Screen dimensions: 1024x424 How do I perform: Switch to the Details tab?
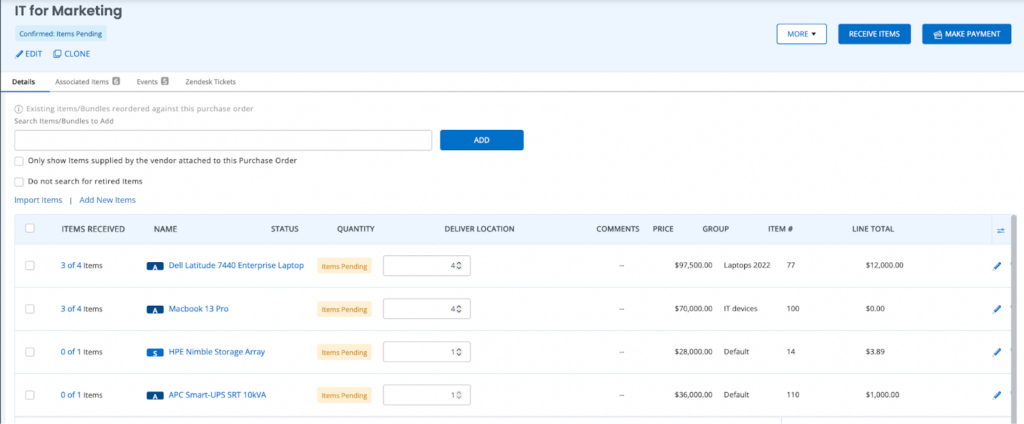point(24,82)
